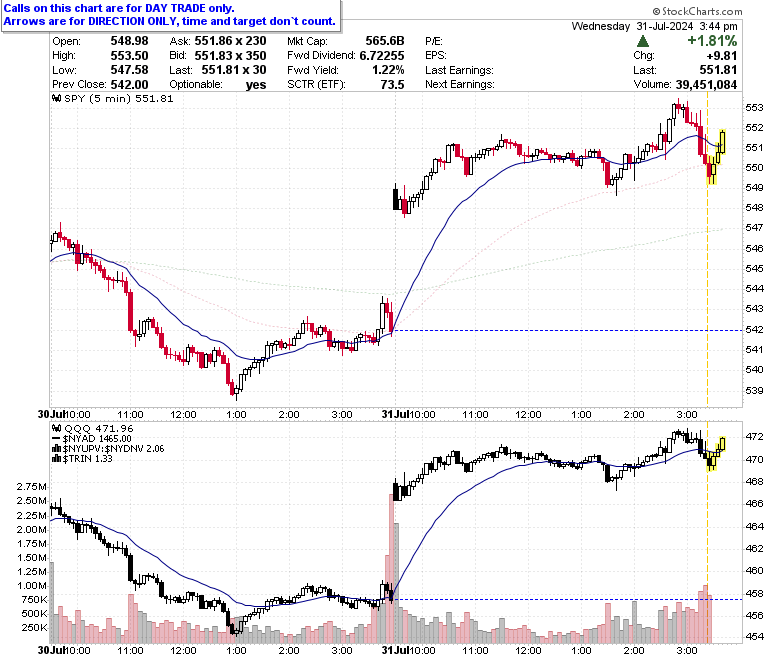Screen dimensions: 780x659
Task: Click the 553 price axis label
Action: click(x=754, y=107)
